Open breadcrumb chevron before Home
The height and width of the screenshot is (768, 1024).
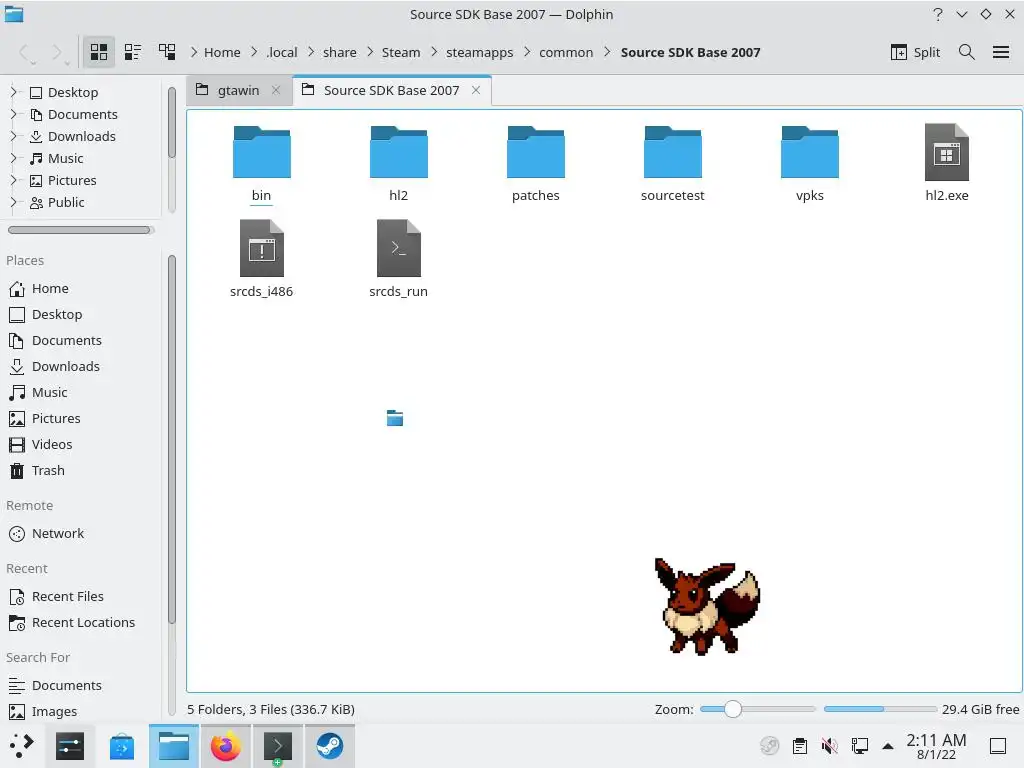point(194,52)
